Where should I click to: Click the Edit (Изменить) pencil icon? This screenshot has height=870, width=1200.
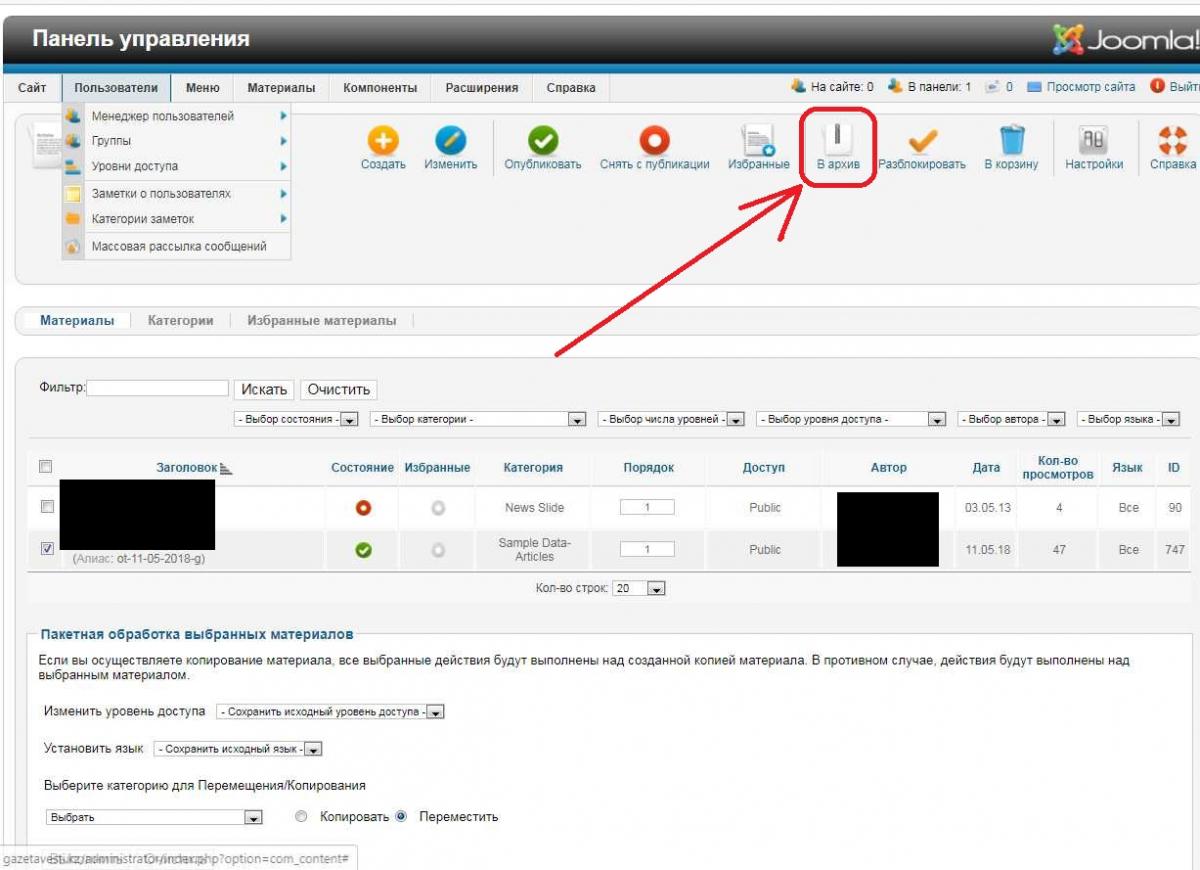[450, 141]
